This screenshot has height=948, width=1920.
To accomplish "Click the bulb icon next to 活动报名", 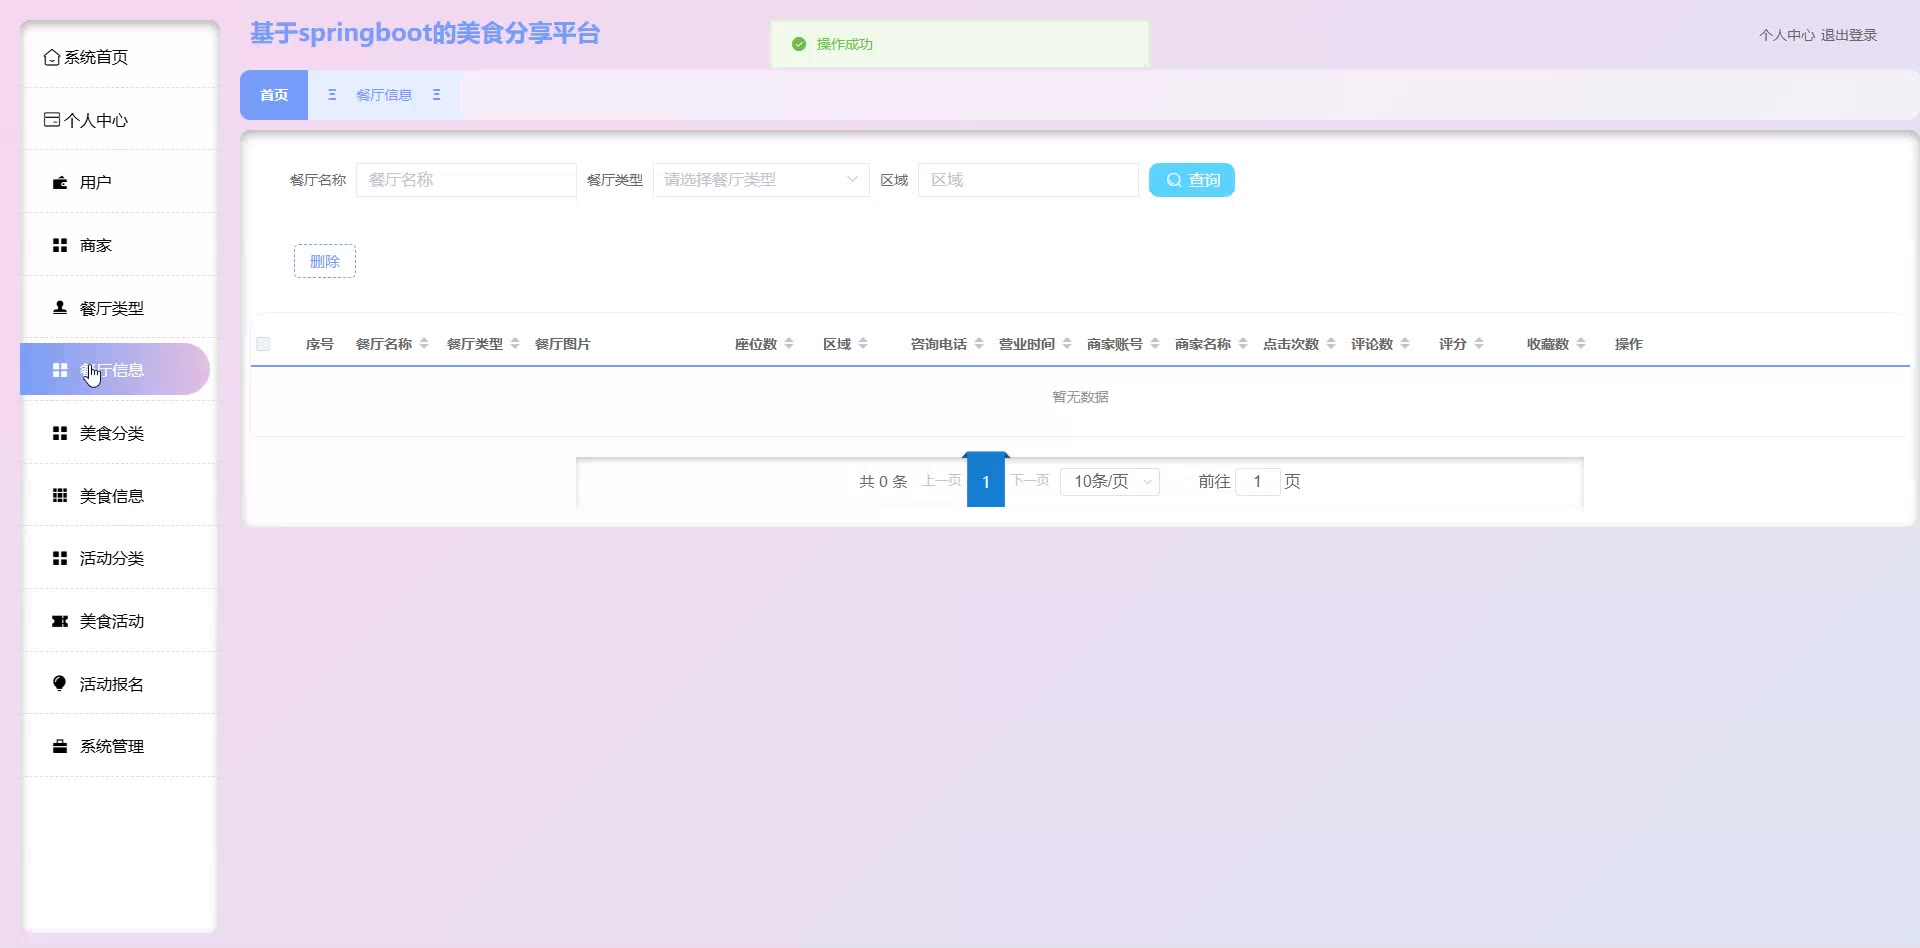I will 60,684.
